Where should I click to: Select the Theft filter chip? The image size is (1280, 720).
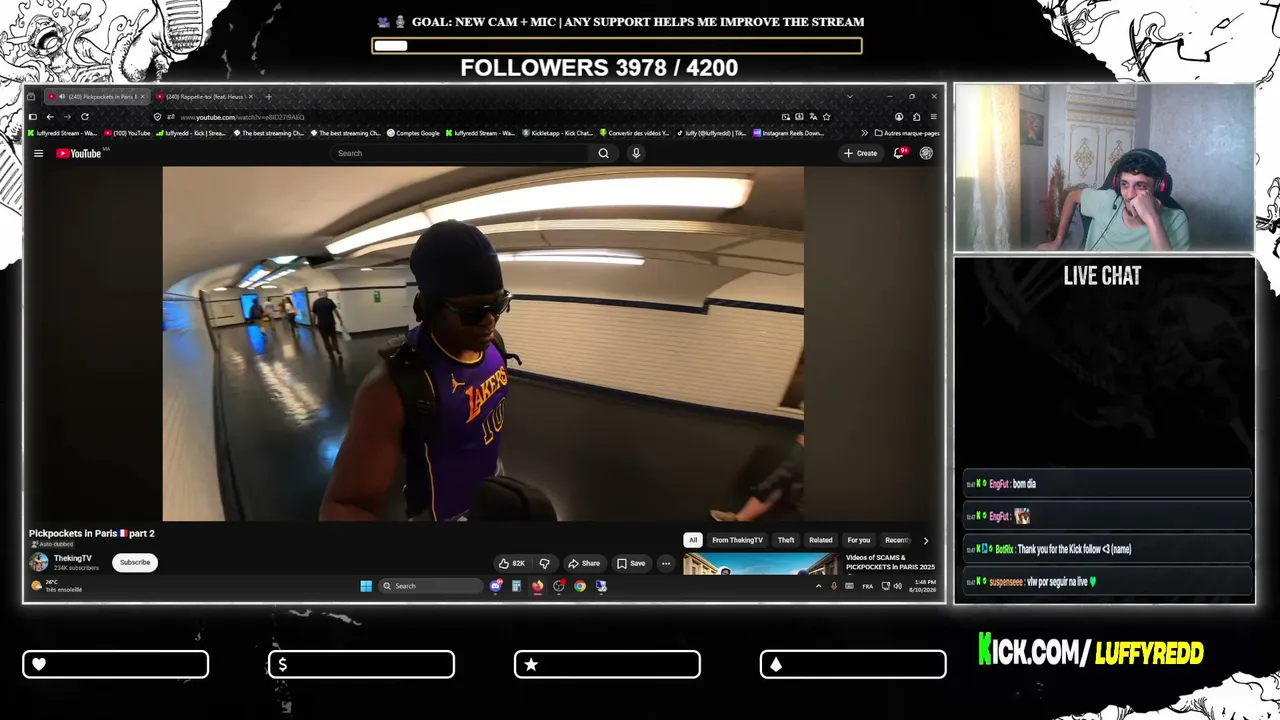(x=786, y=540)
